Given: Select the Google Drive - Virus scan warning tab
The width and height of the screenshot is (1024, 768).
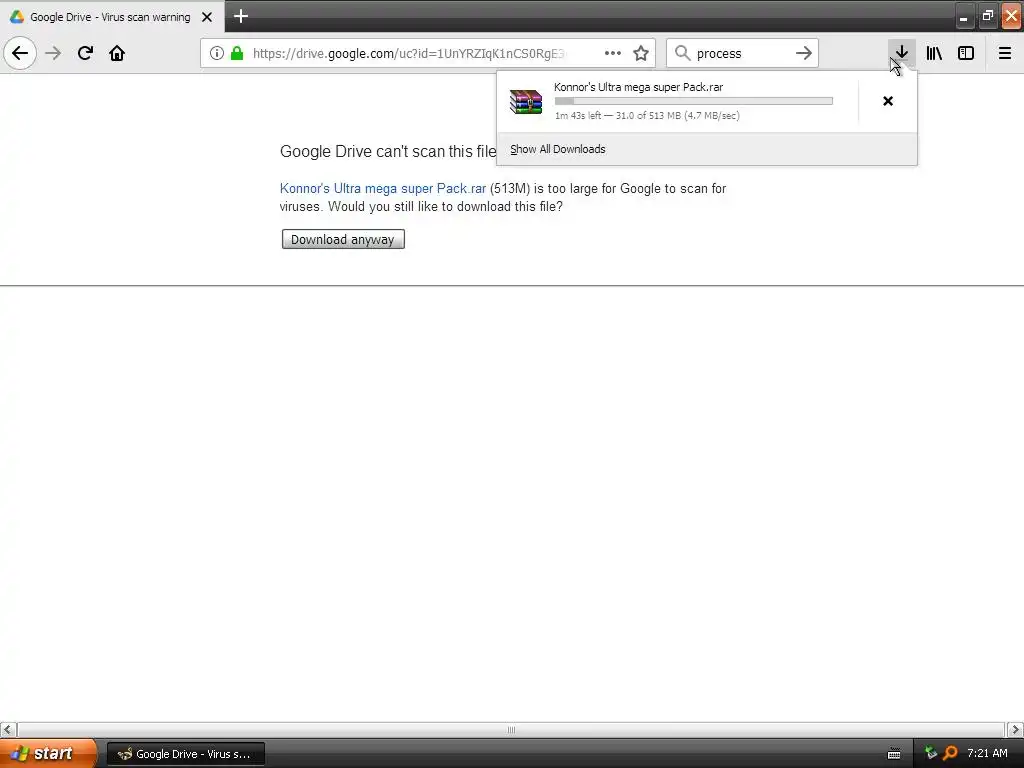Looking at the screenshot, I should coord(112,16).
